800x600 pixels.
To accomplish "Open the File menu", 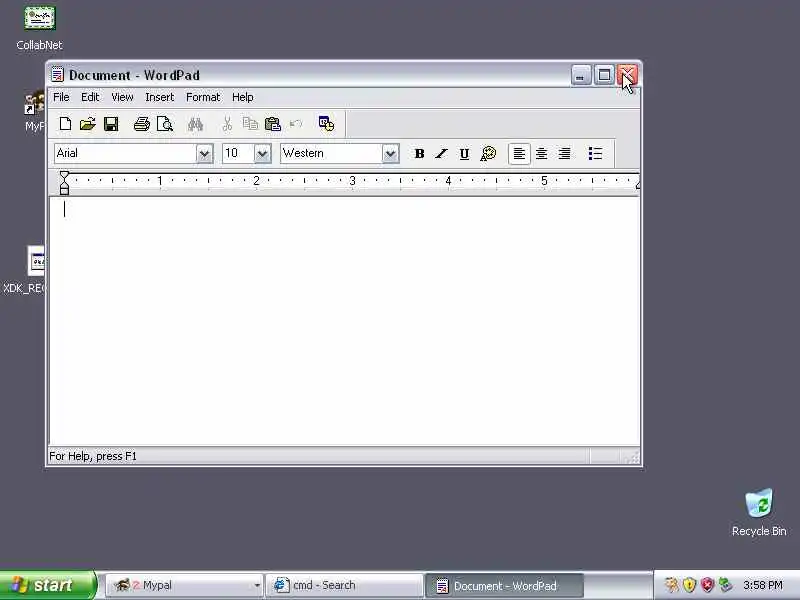I will click(x=61, y=97).
